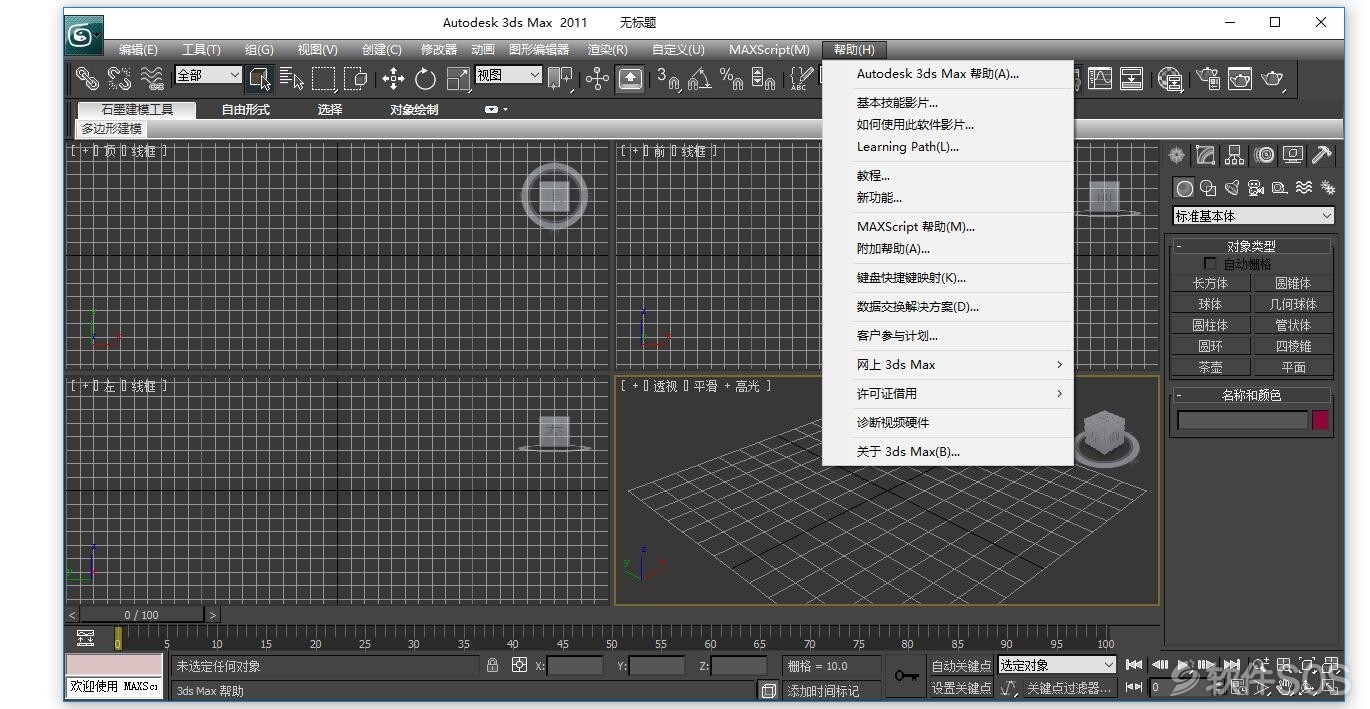Screen dimensions: 1370x709
Task: Open the 标准基本体 primitives dropdown
Action: coord(1253,216)
